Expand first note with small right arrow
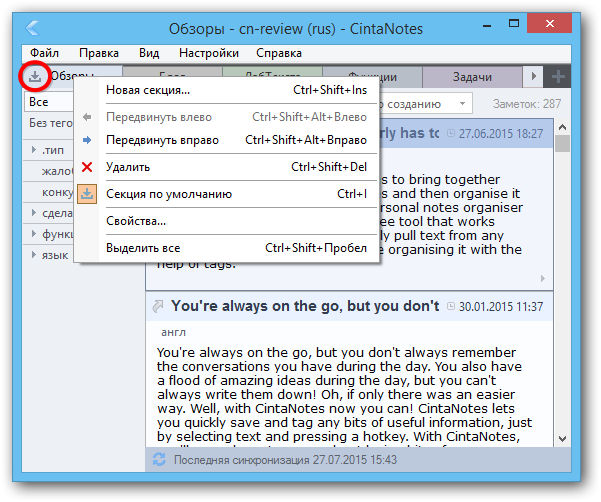601x502 pixels. click(543, 278)
